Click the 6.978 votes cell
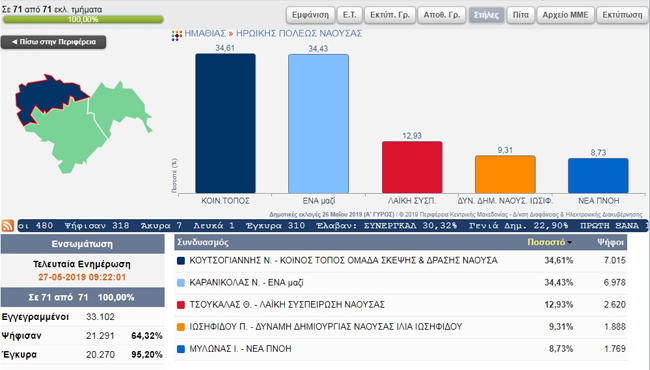Screen dimensions: 650x370 pyautogui.click(x=614, y=283)
